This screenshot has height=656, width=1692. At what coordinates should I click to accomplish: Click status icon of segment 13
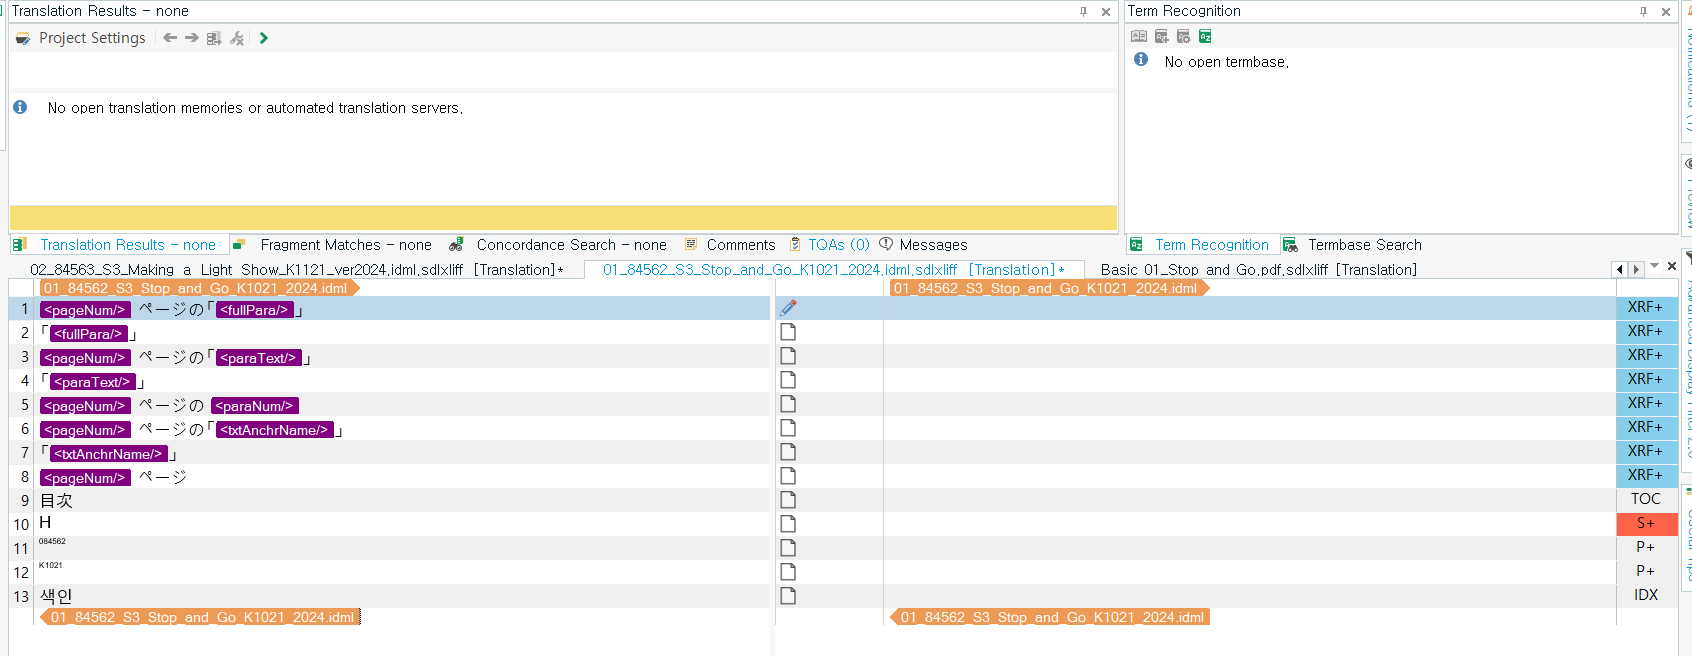point(788,596)
